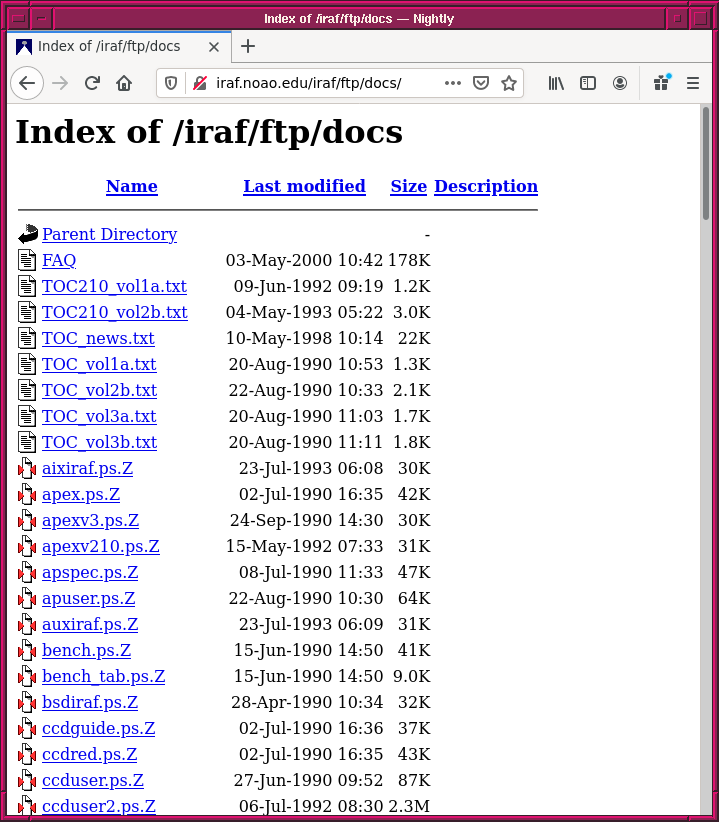Click the back navigation arrow
Screen dimensions: 719x822
coord(27,83)
